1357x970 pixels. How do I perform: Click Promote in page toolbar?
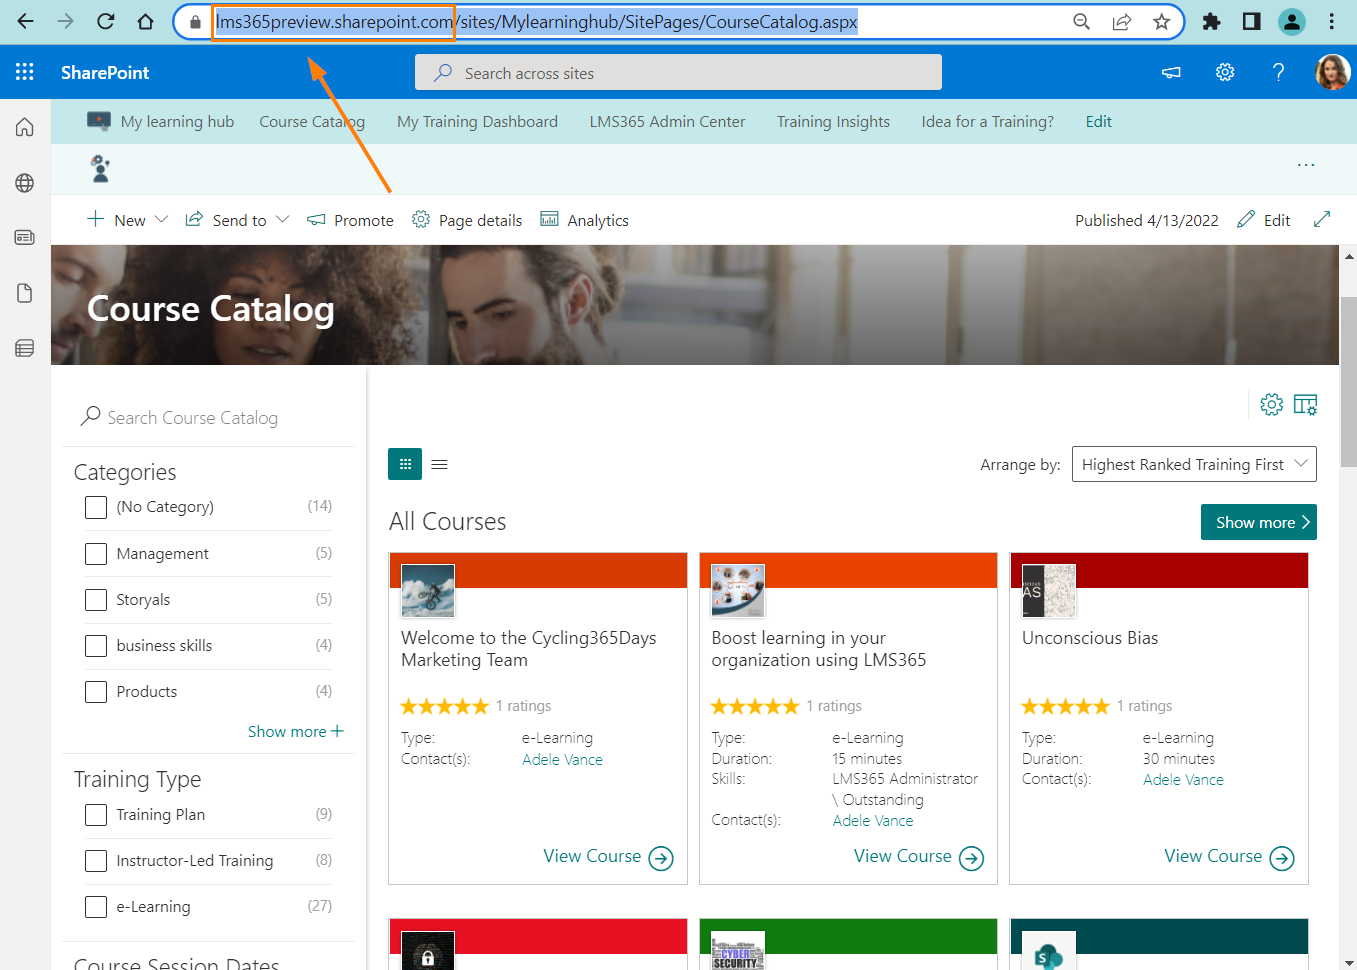click(350, 220)
